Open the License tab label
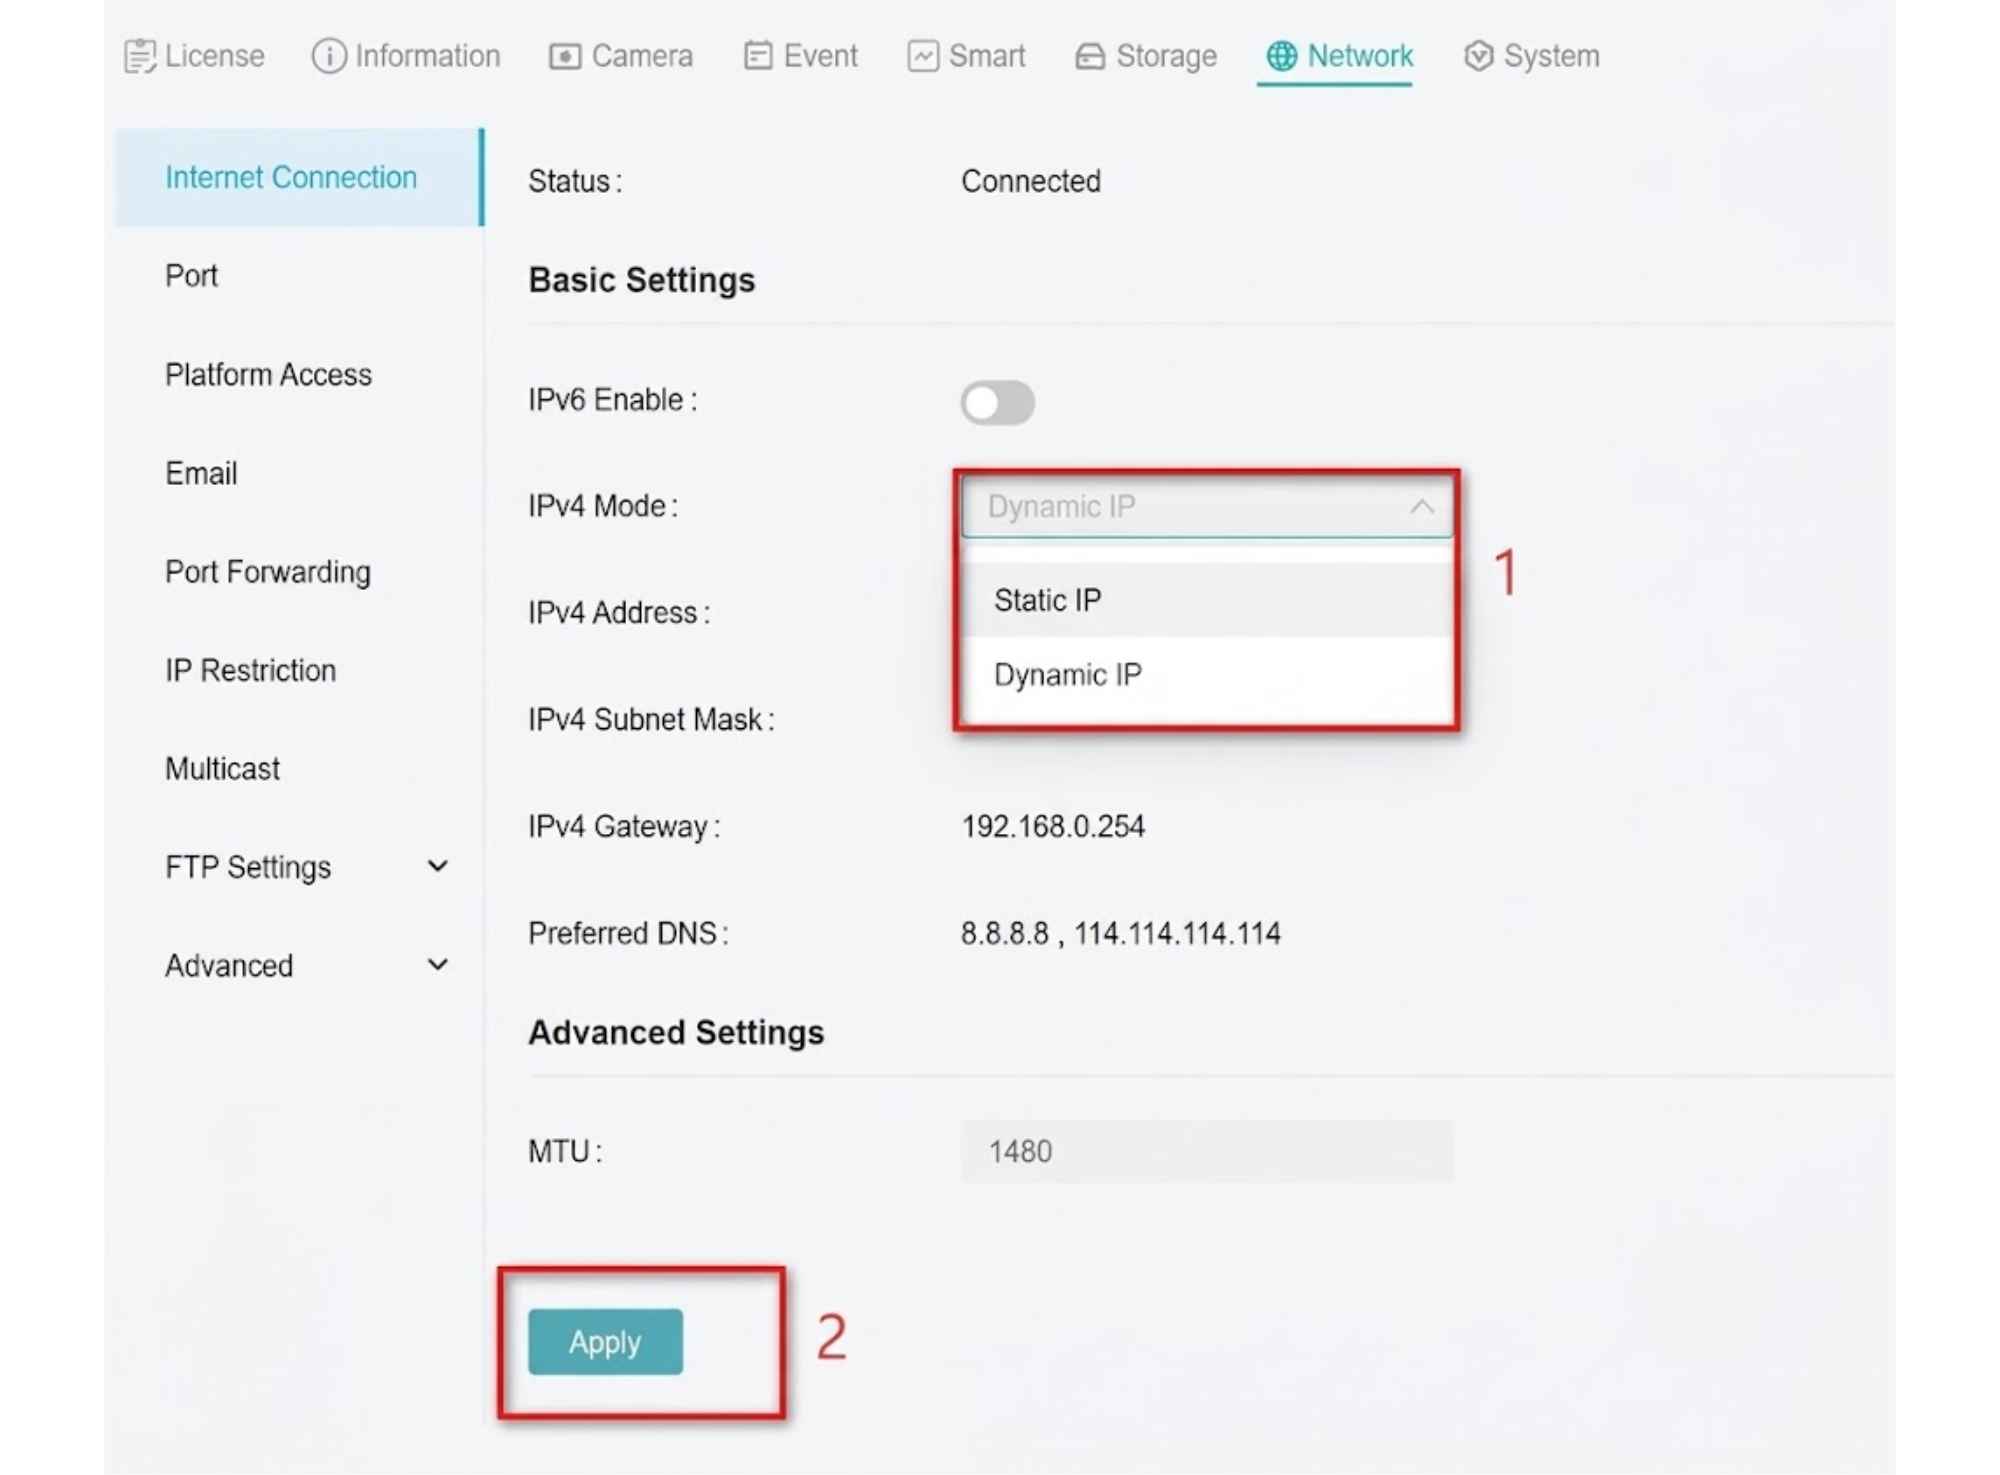 point(215,56)
